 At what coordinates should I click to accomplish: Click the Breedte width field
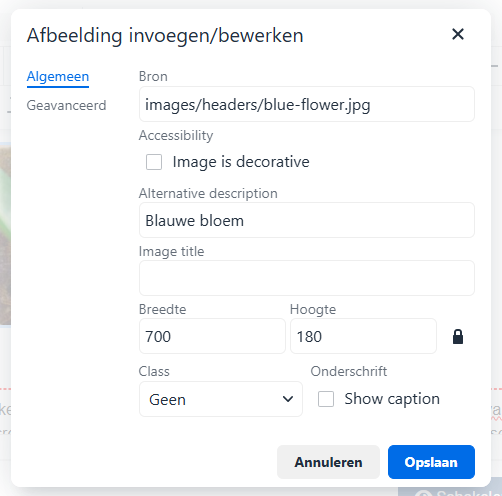point(212,336)
